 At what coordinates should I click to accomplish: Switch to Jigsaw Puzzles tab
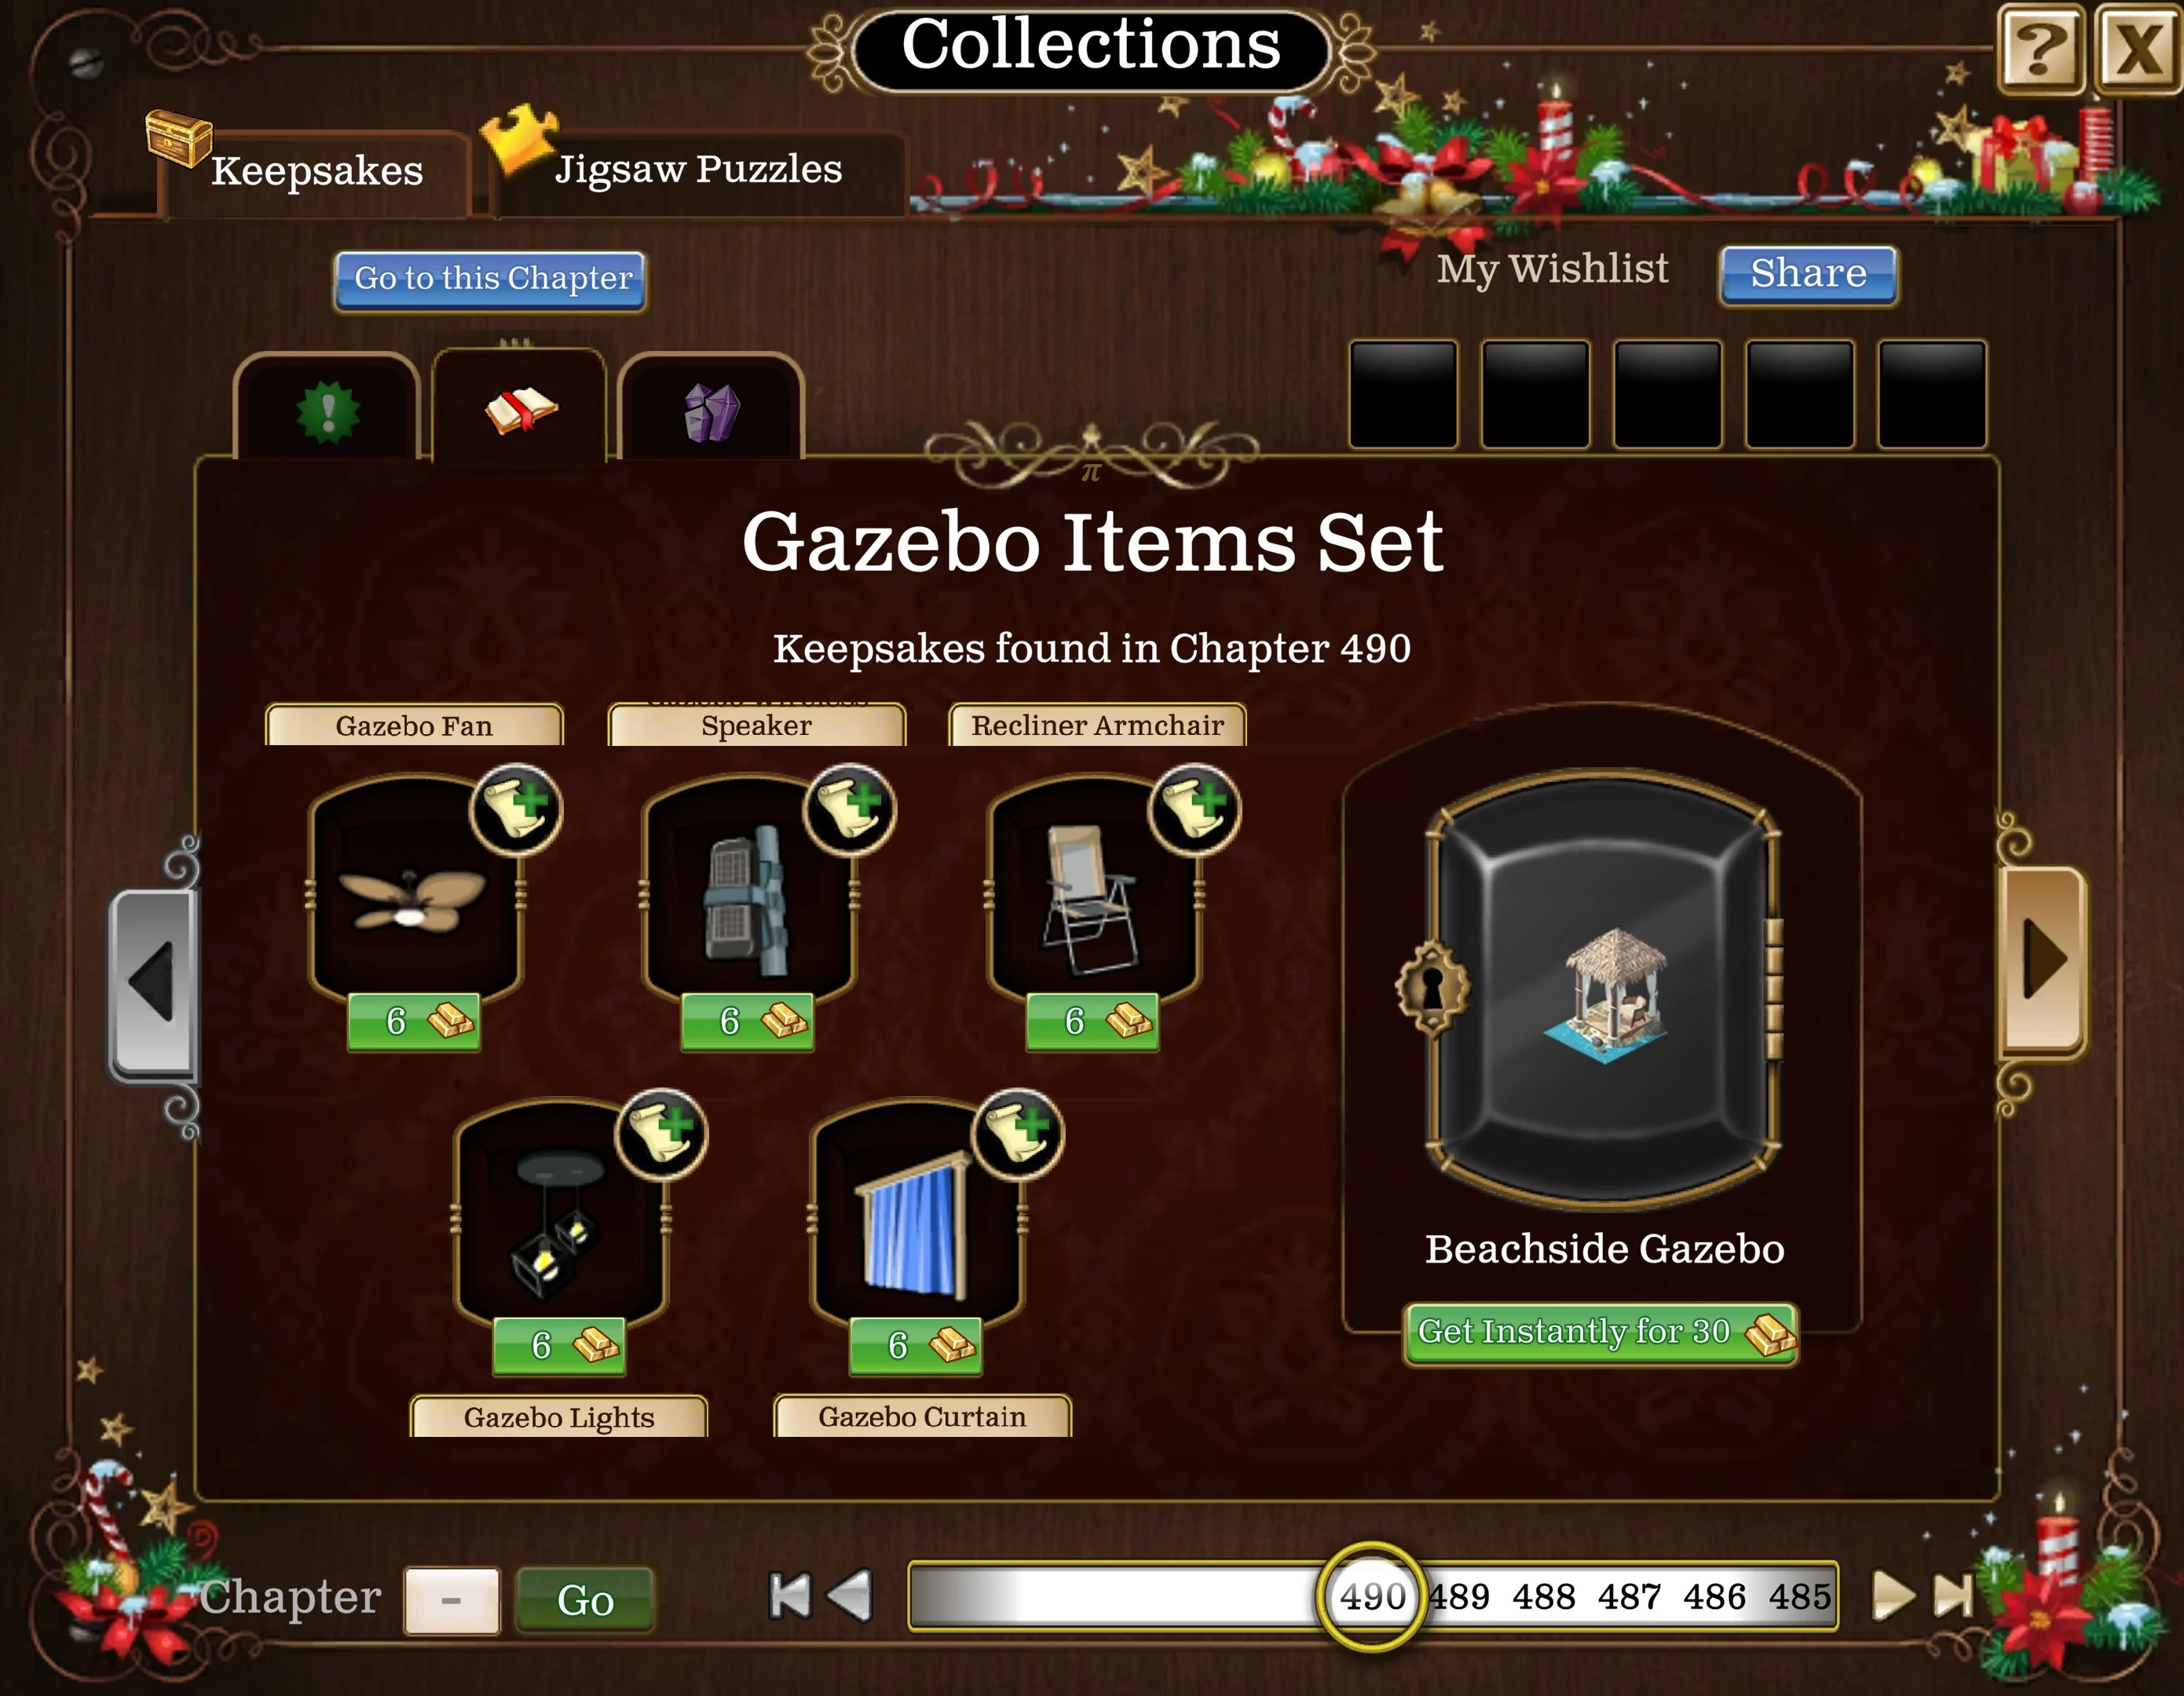point(698,169)
